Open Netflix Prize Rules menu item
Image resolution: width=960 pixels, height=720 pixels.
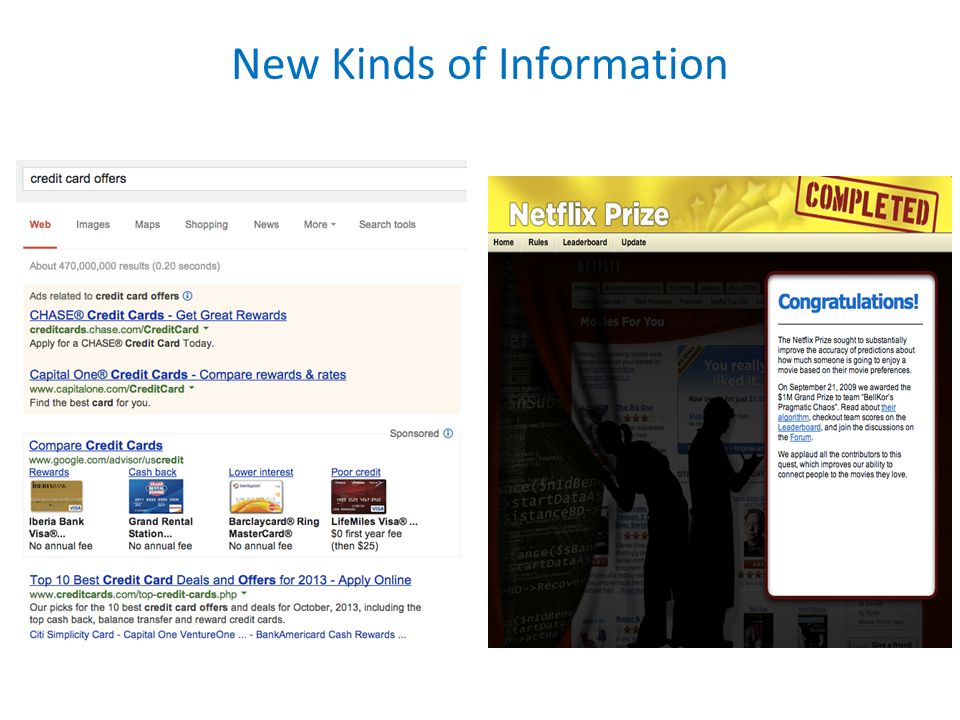538,242
